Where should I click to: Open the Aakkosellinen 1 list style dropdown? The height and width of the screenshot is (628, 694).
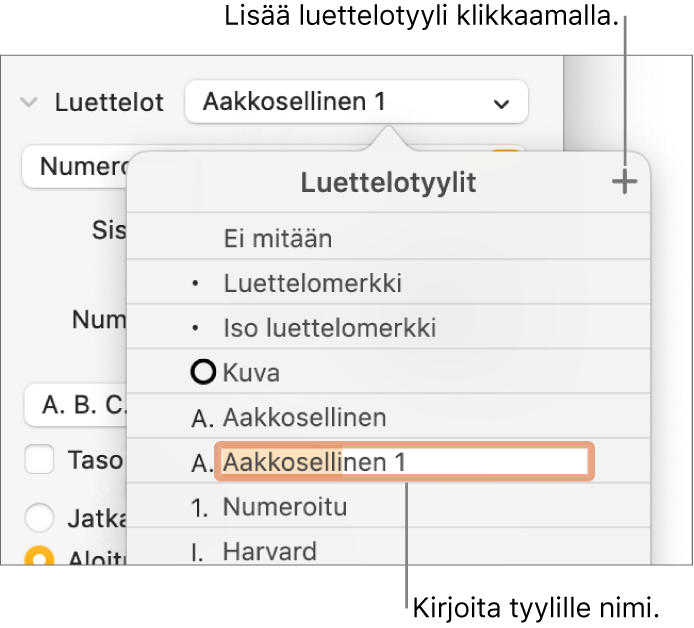point(356,102)
